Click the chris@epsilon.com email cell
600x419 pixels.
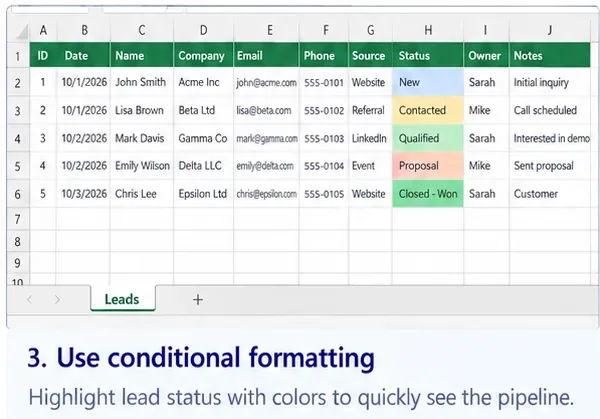pyautogui.click(x=266, y=194)
